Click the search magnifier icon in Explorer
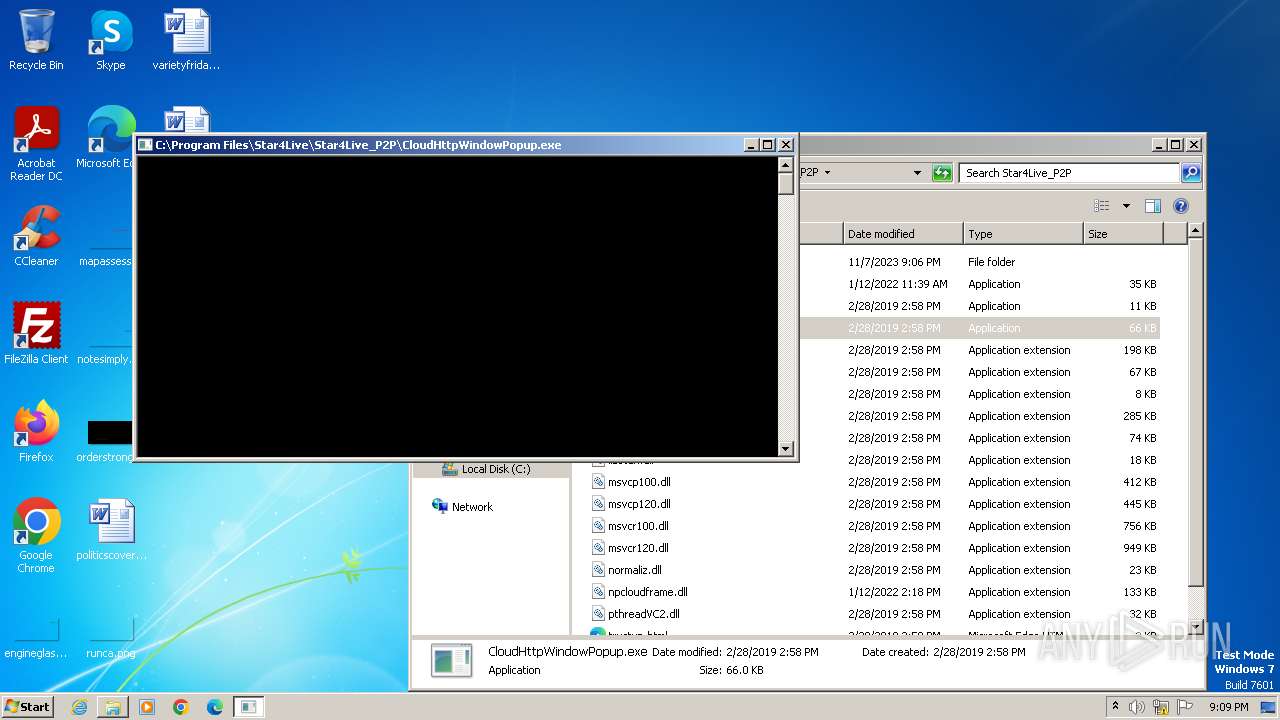Viewport: 1280px width, 720px height. tap(1191, 173)
